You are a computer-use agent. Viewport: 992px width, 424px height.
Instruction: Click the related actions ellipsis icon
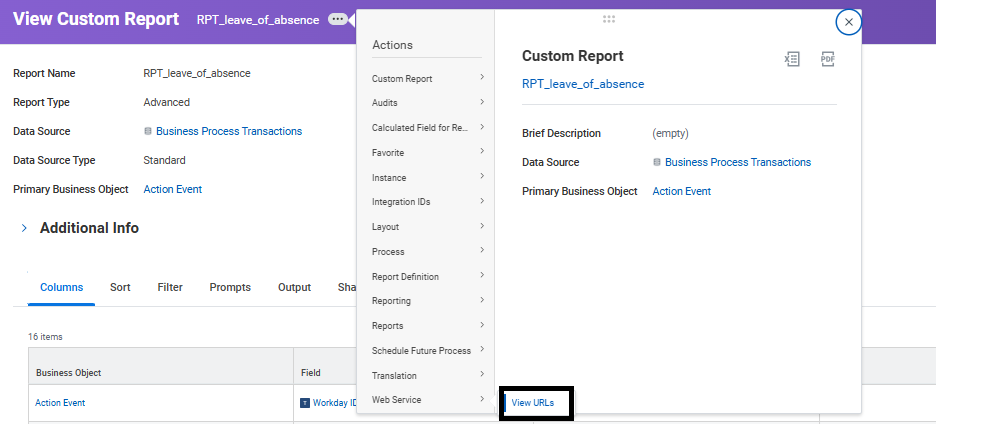[337, 20]
